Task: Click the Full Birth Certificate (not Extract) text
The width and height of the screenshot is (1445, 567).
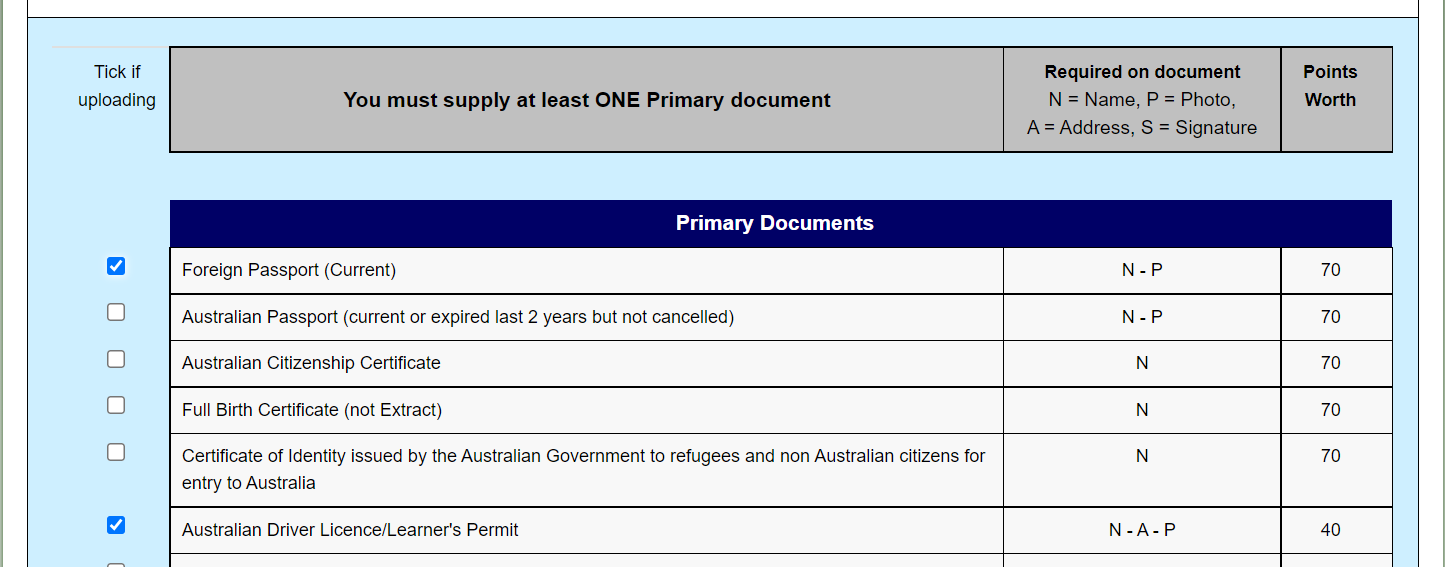Action: [x=312, y=410]
